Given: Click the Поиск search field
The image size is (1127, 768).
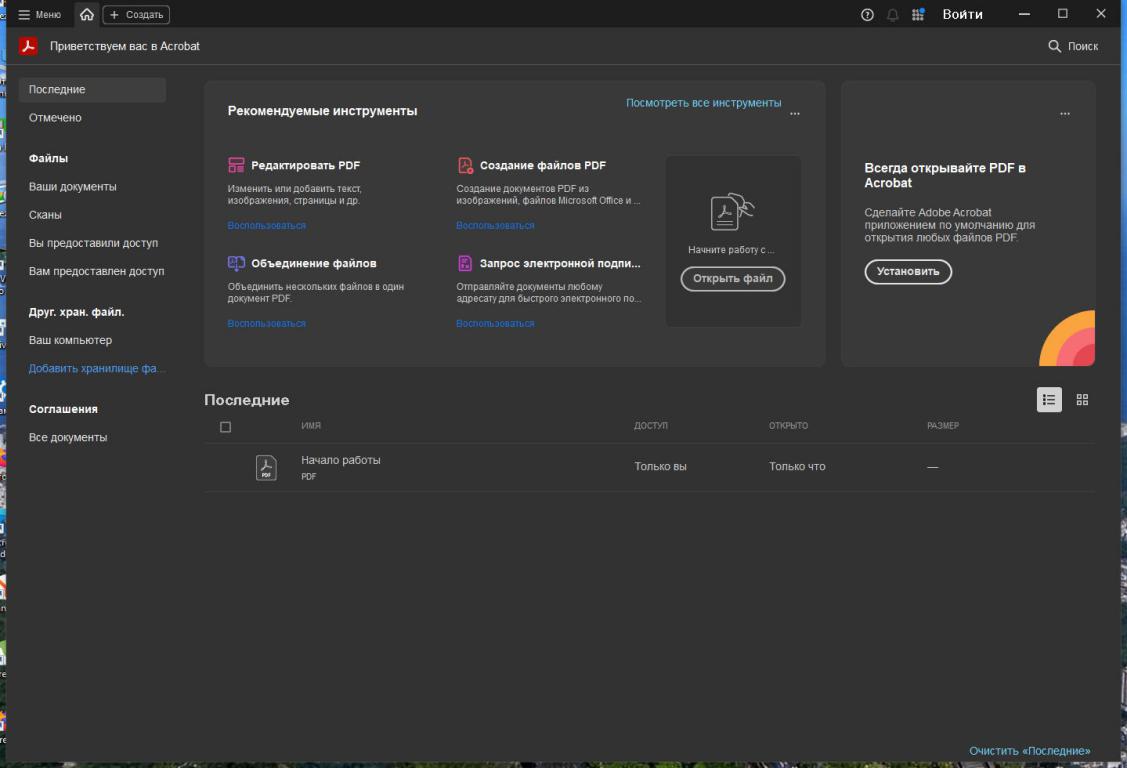Looking at the screenshot, I should [x=1073, y=46].
